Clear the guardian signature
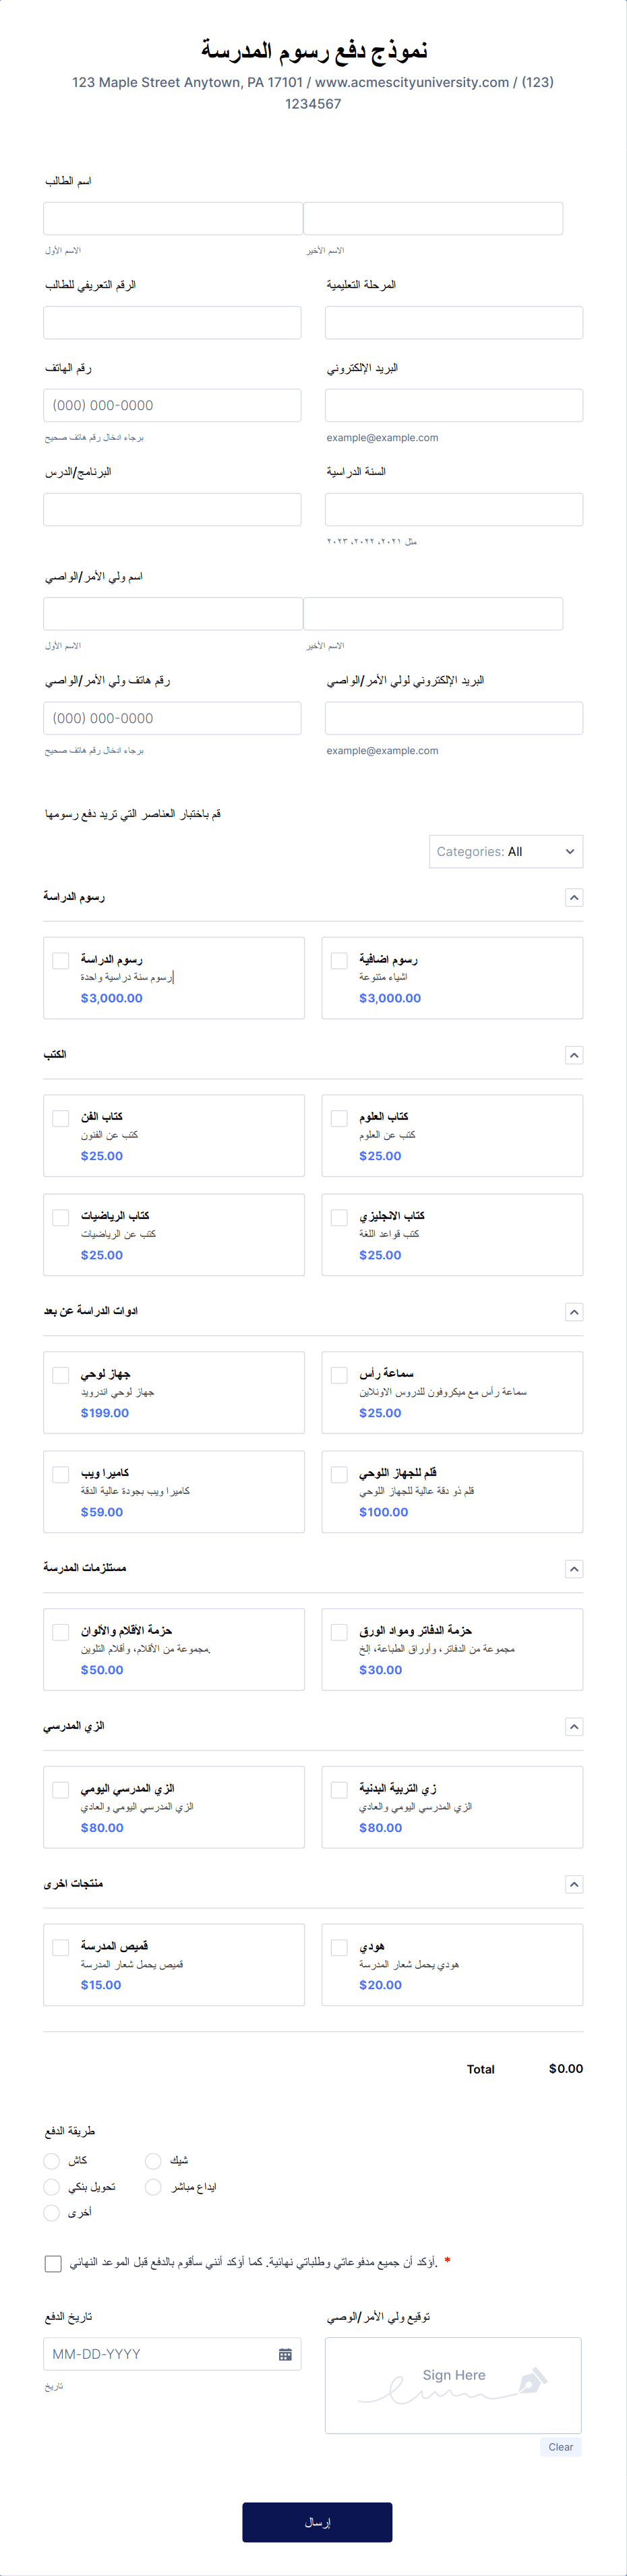 (560, 2447)
